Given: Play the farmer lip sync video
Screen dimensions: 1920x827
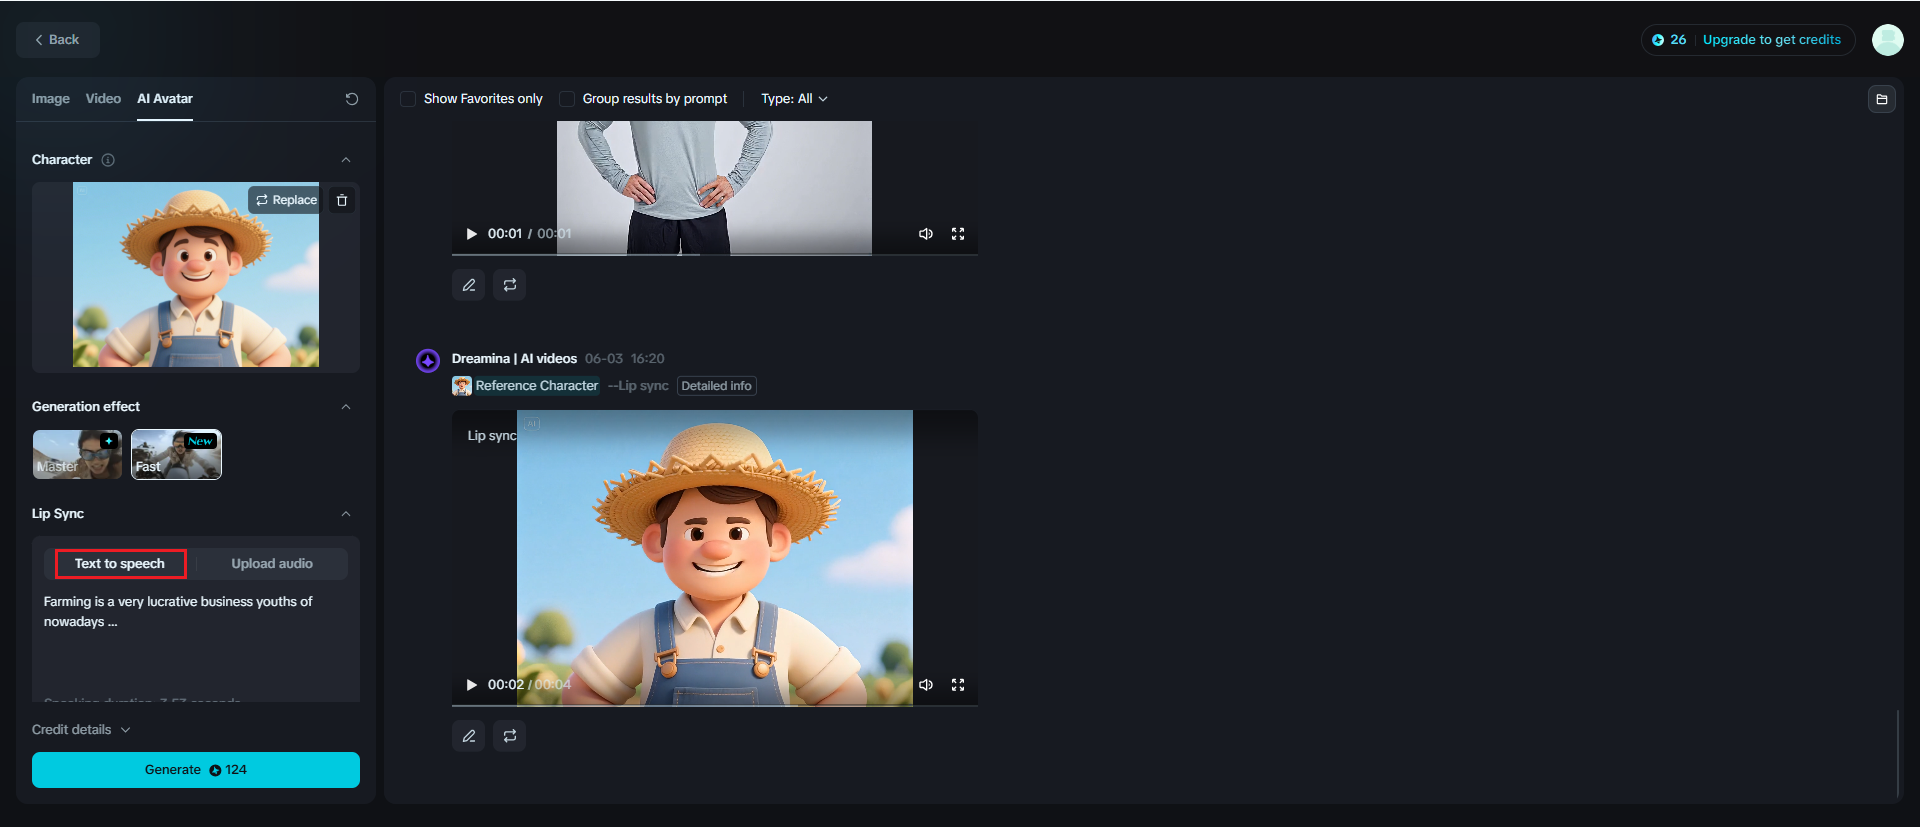Looking at the screenshot, I should click(471, 685).
